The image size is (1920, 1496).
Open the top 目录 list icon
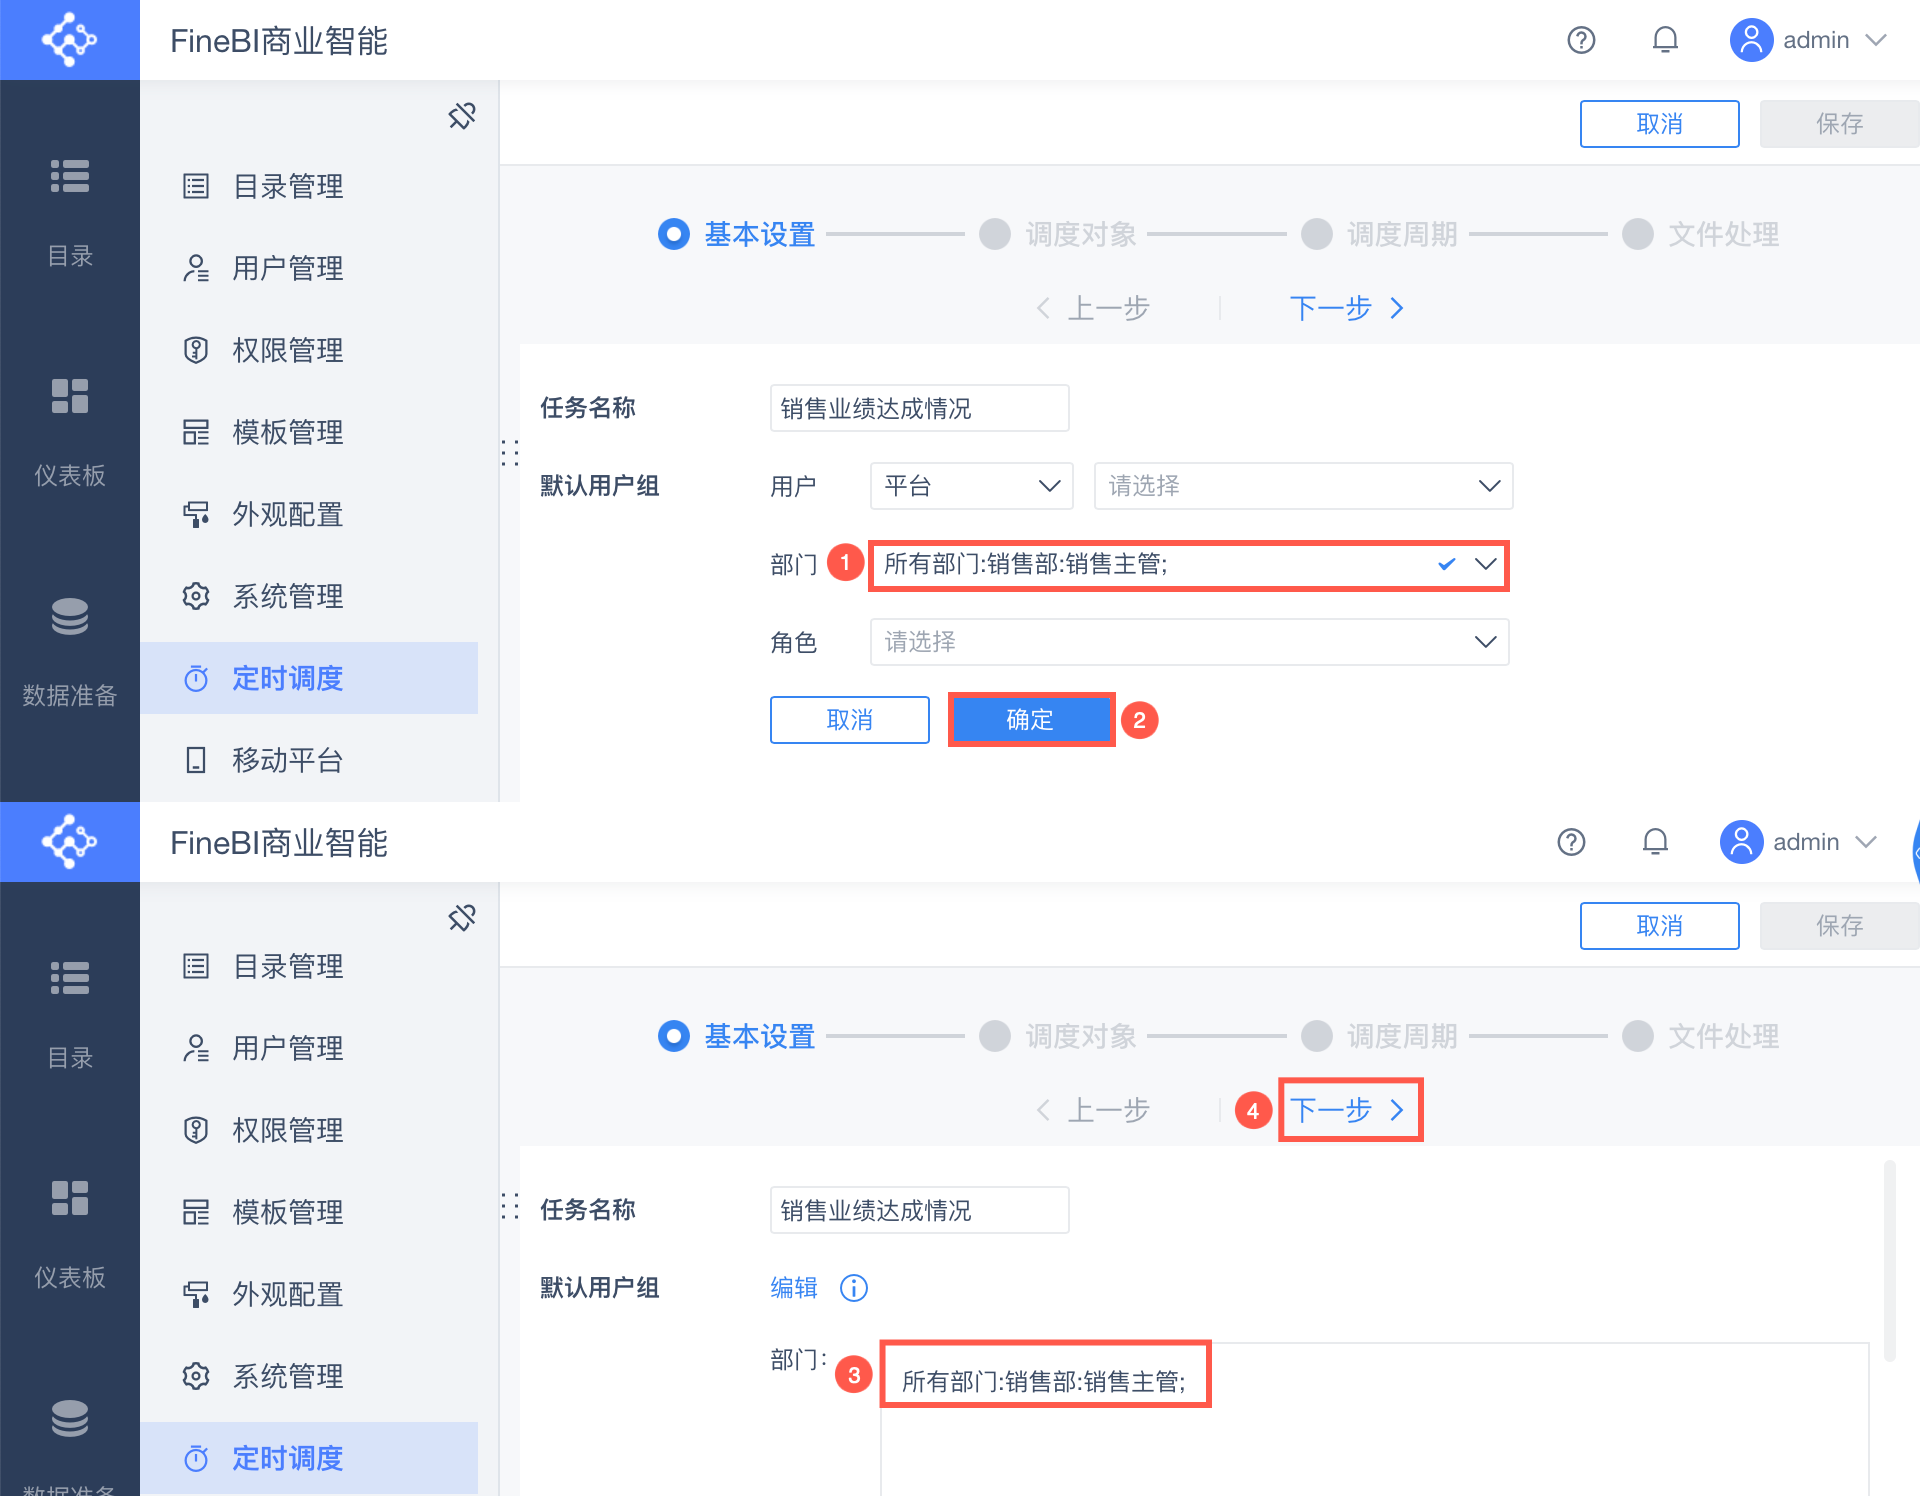pyautogui.click(x=70, y=176)
